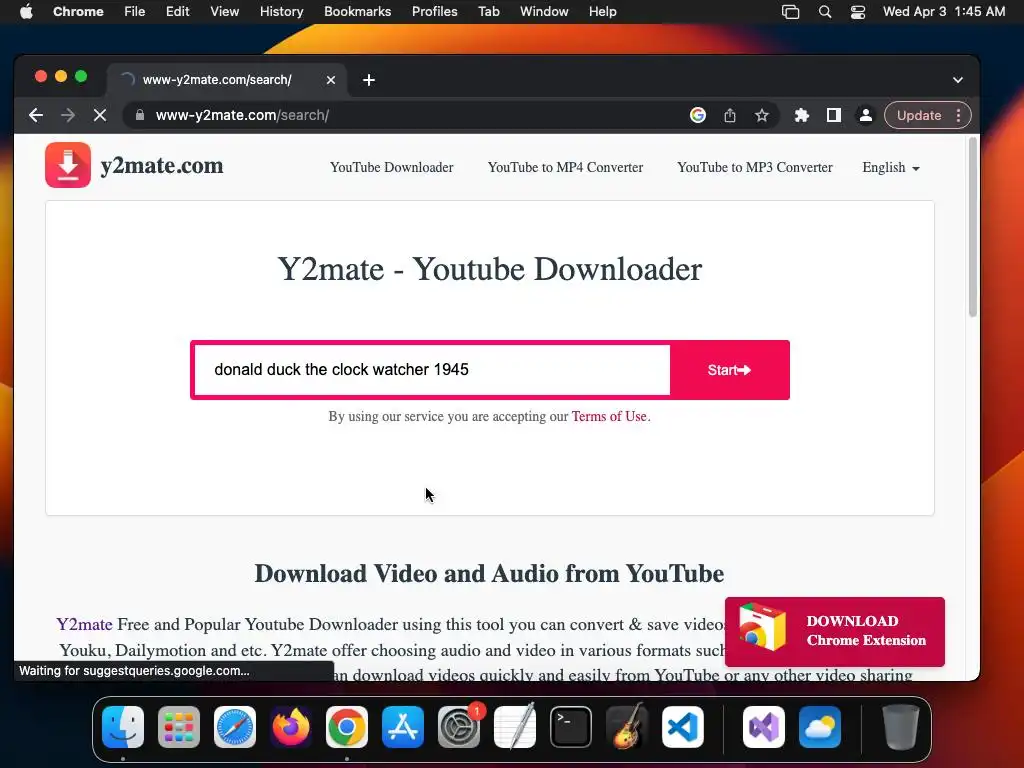Image resolution: width=1024 pixels, height=768 pixels.
Task: Open TextEdit from the Dock
Action: coord(515,727)
